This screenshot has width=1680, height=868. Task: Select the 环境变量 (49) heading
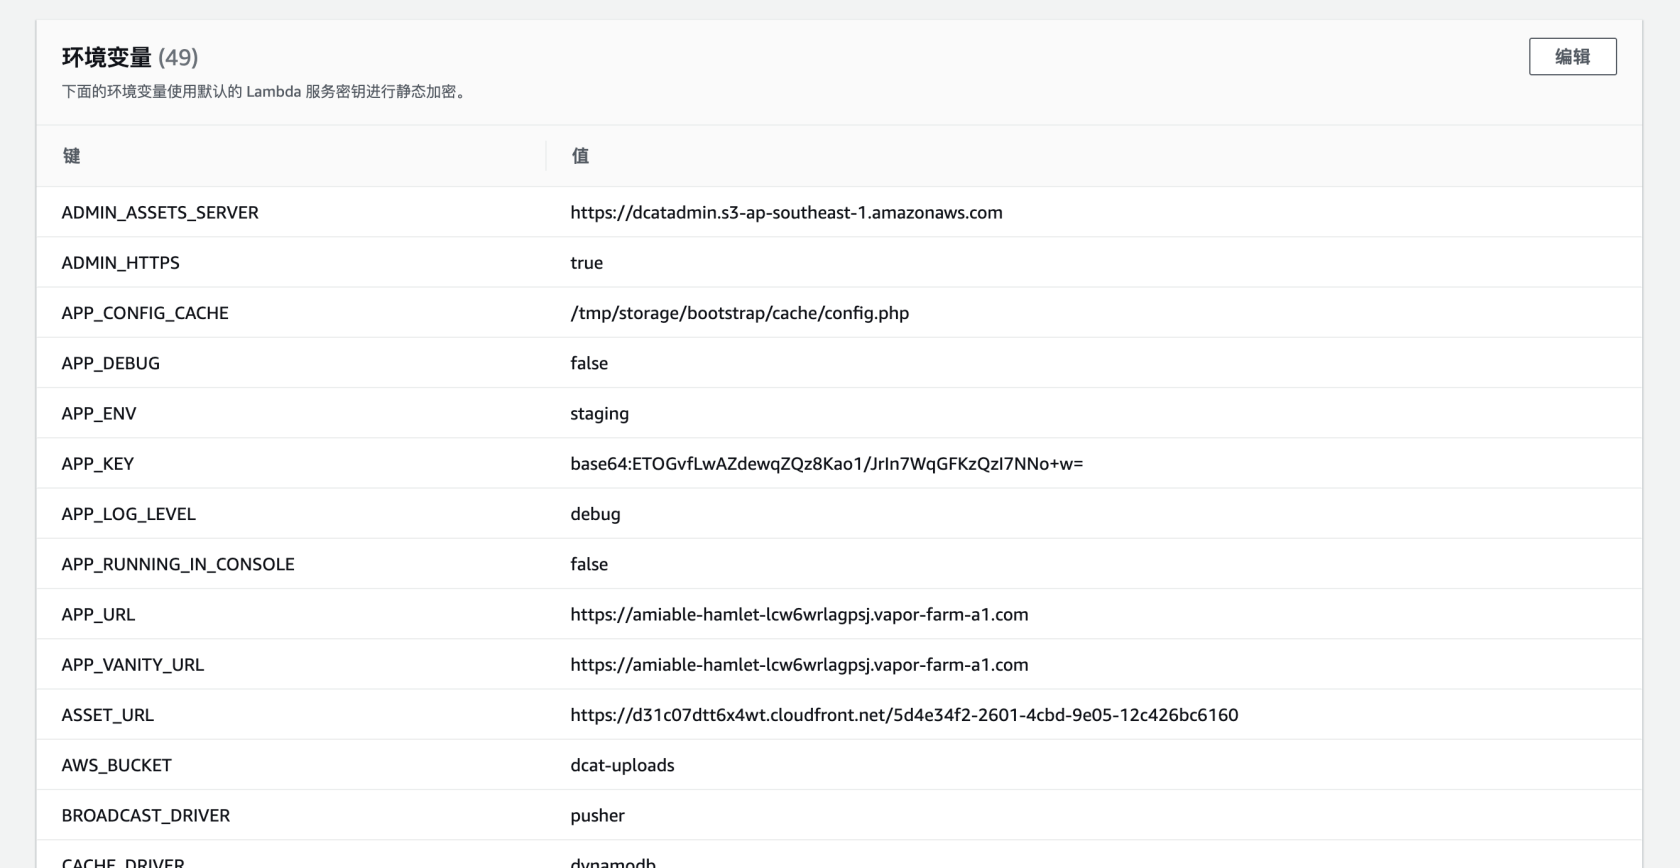130,57
